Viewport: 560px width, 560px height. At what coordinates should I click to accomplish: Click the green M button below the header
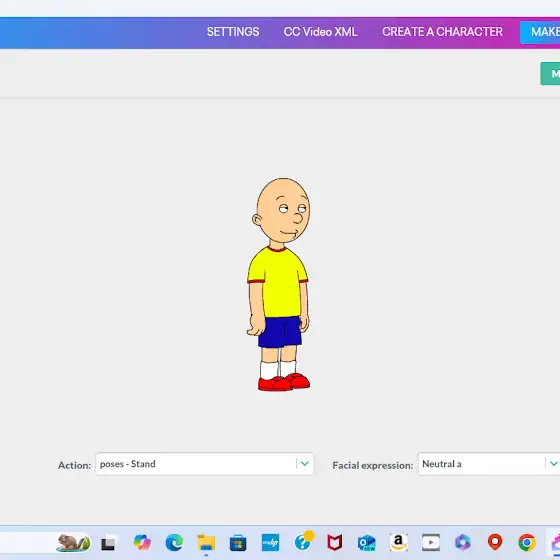click(x=550, y=74)
